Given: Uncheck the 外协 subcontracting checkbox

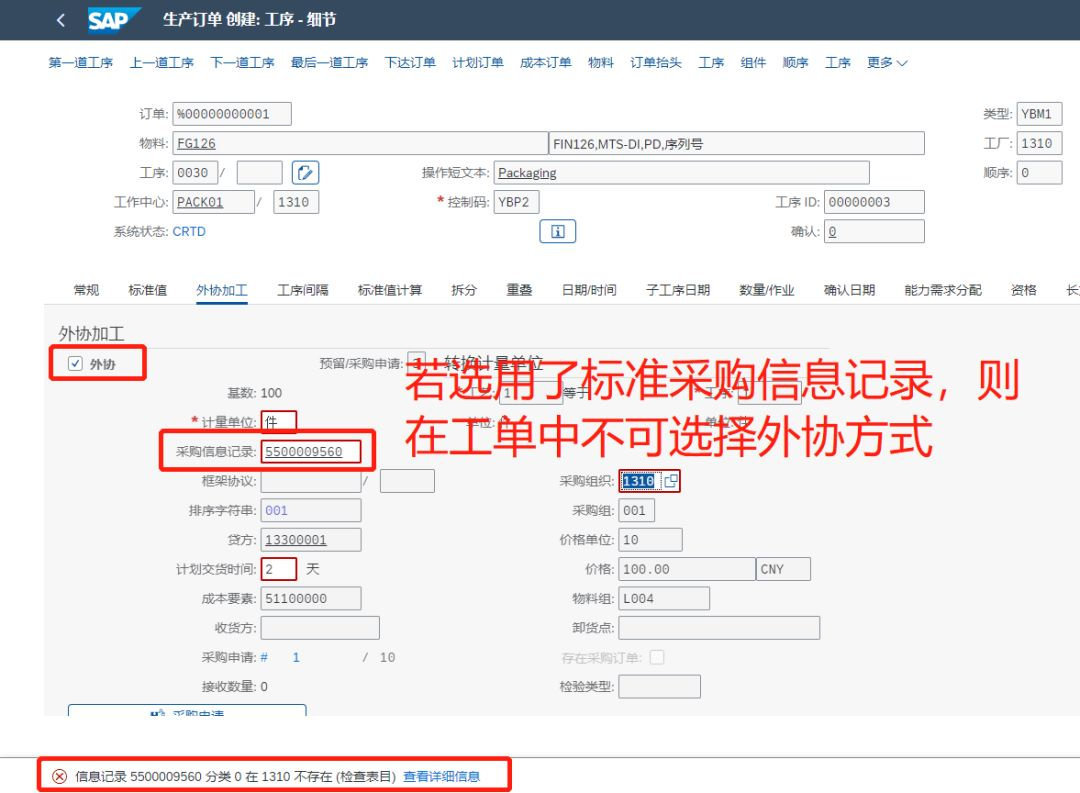Looking at the screenshot, I should [x=75, y=364].
